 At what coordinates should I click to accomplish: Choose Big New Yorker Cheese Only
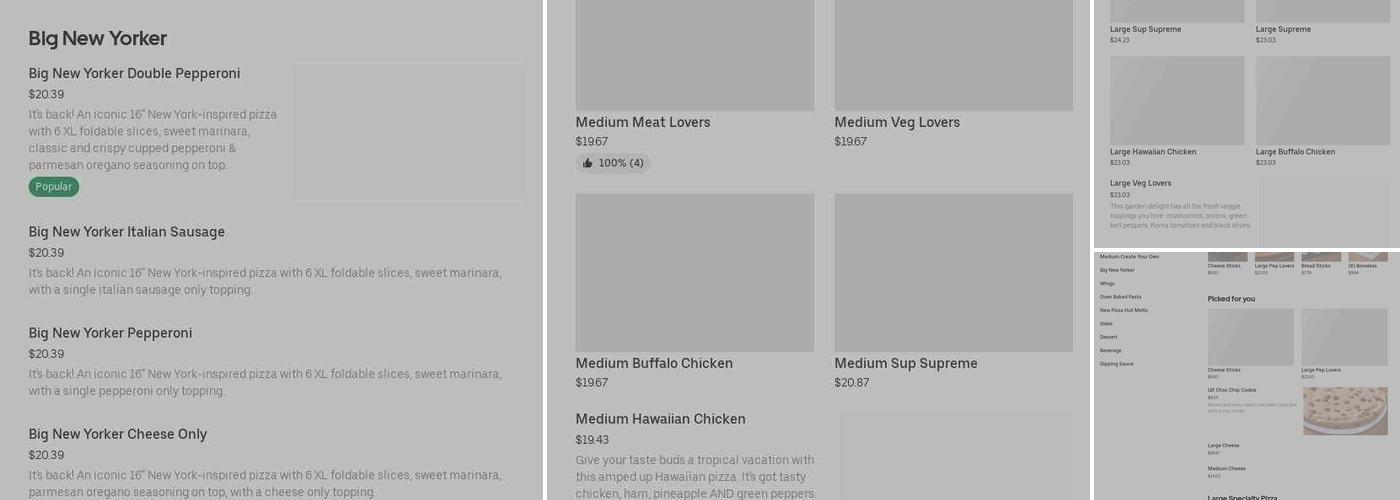coord(117,434)
